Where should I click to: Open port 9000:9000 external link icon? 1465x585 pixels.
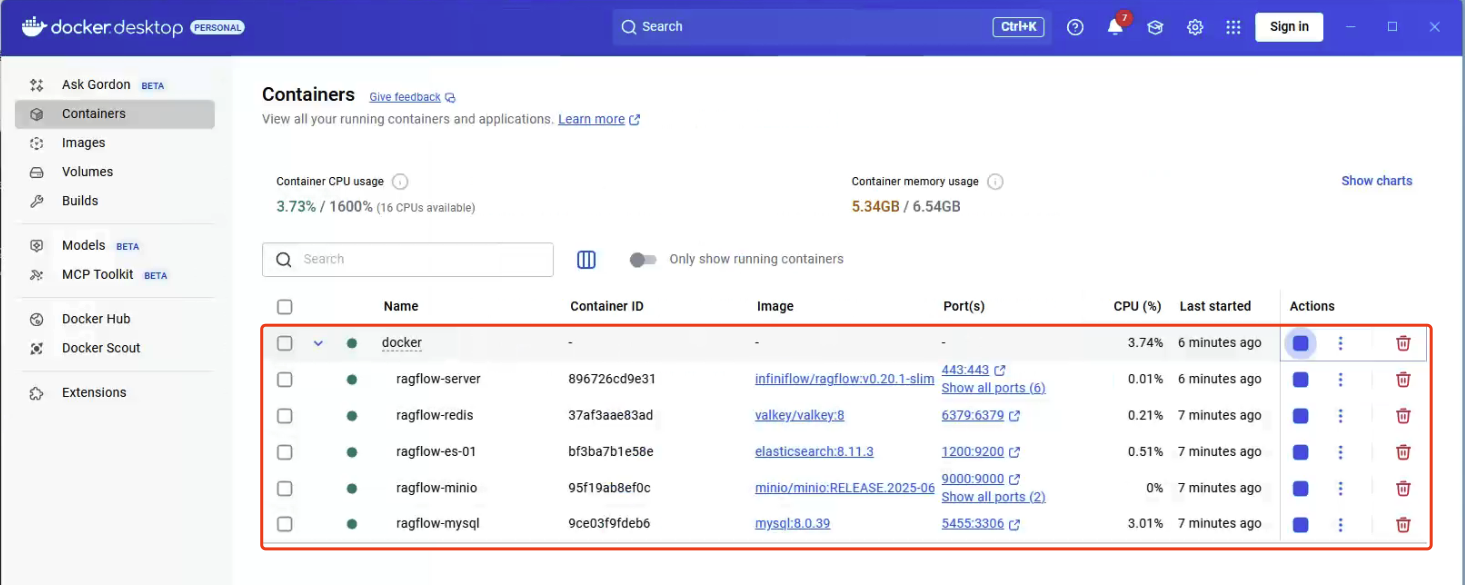click(1014, 479)
